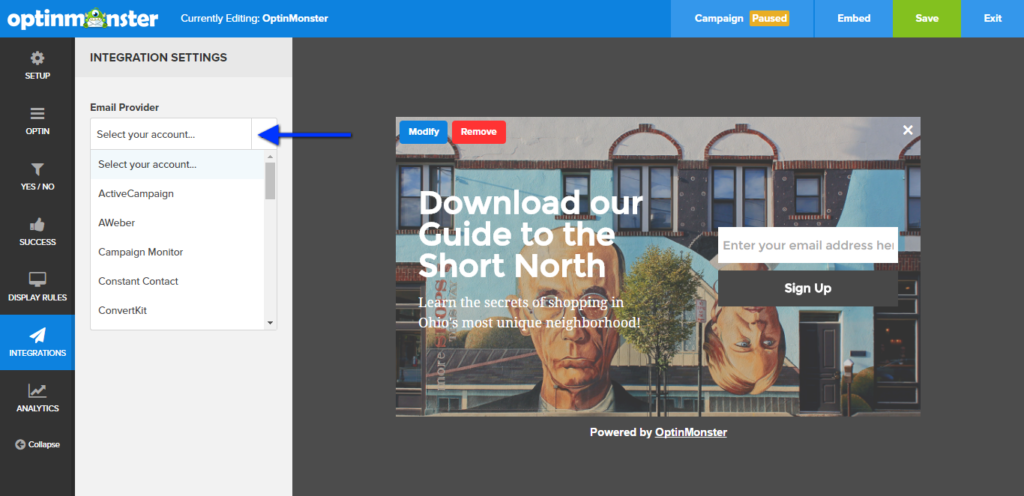
Task: Save the campaign
Action: (x=927, y=18)
